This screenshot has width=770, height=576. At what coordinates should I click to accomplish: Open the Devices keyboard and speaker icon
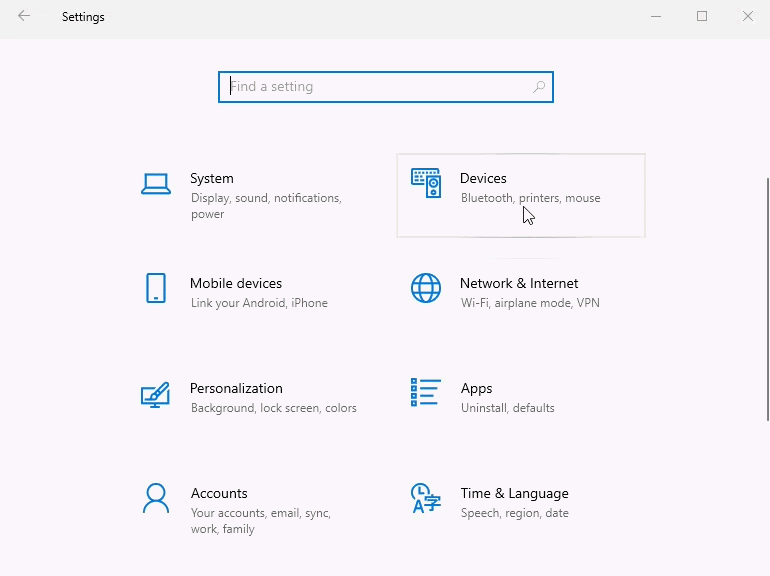click(426, 183)
